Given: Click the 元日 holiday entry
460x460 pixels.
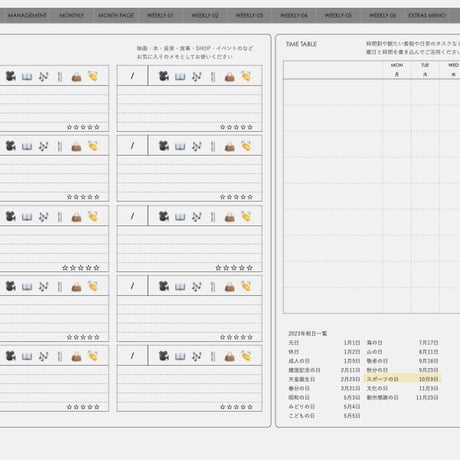Looking at the screenshot, I should click(x=294, y=343).
